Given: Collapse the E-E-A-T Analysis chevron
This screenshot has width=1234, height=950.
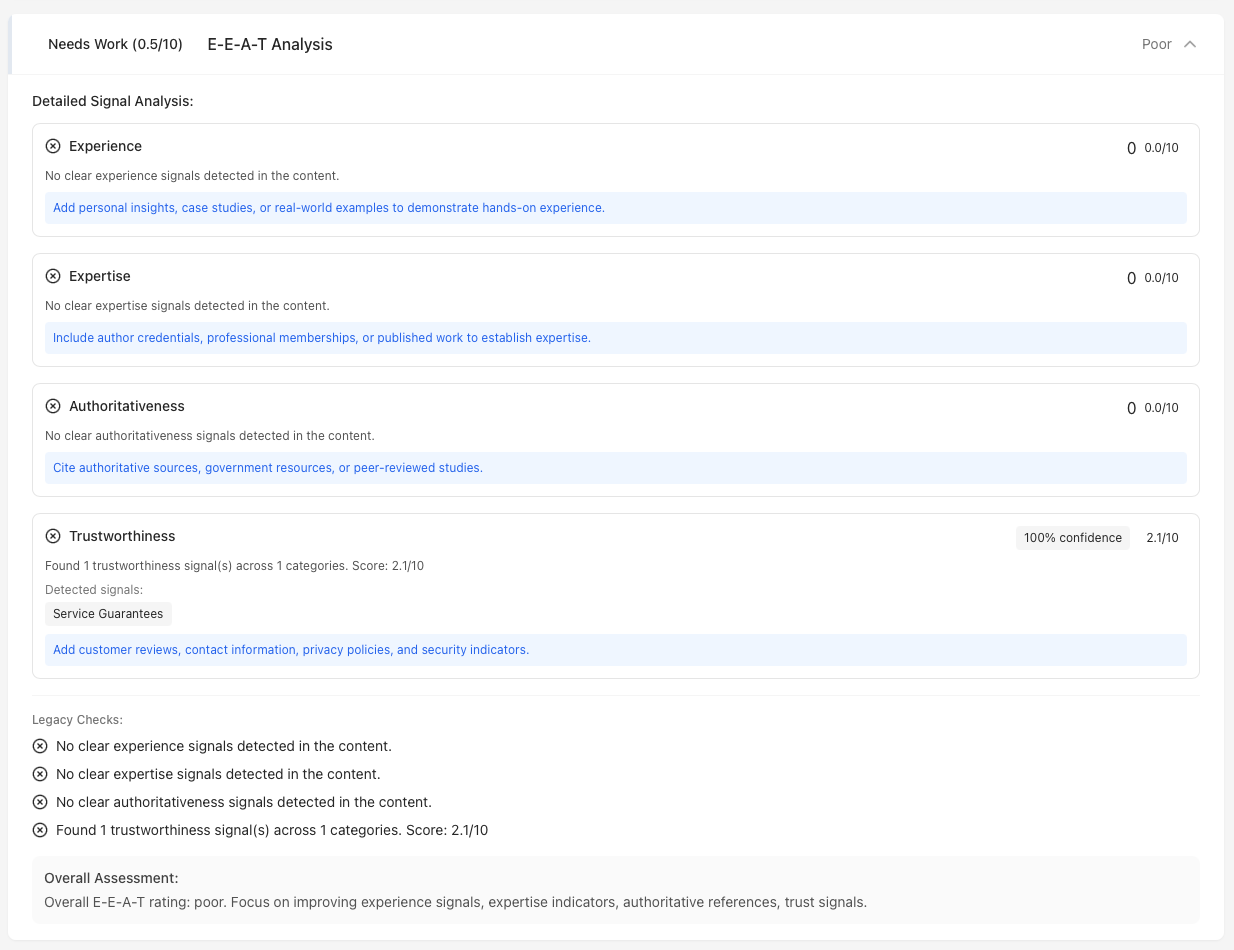Looking at the screenshot, I should tap(1190, 44).
